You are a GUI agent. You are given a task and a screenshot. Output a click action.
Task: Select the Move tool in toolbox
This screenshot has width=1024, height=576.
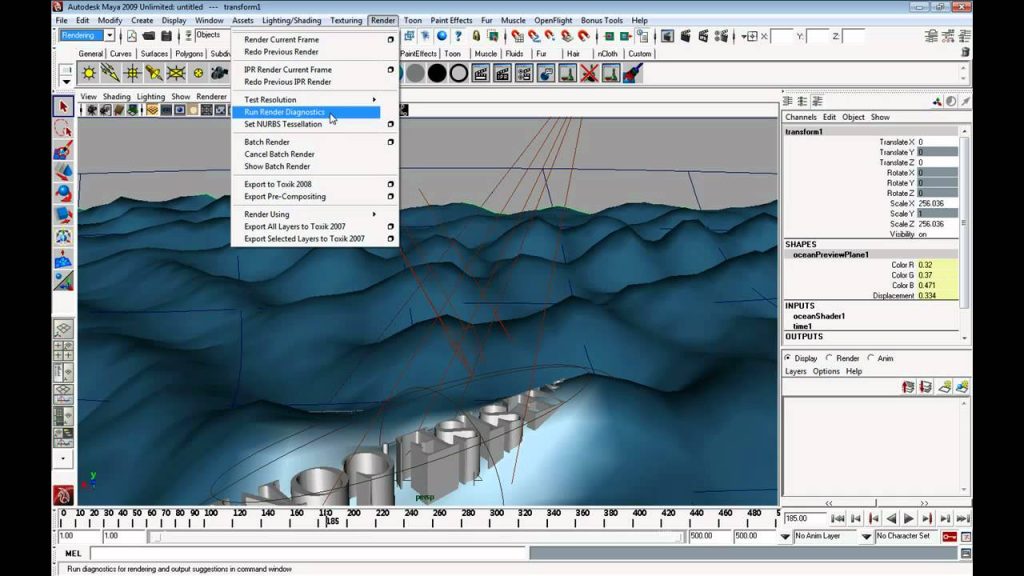point(63,172)
